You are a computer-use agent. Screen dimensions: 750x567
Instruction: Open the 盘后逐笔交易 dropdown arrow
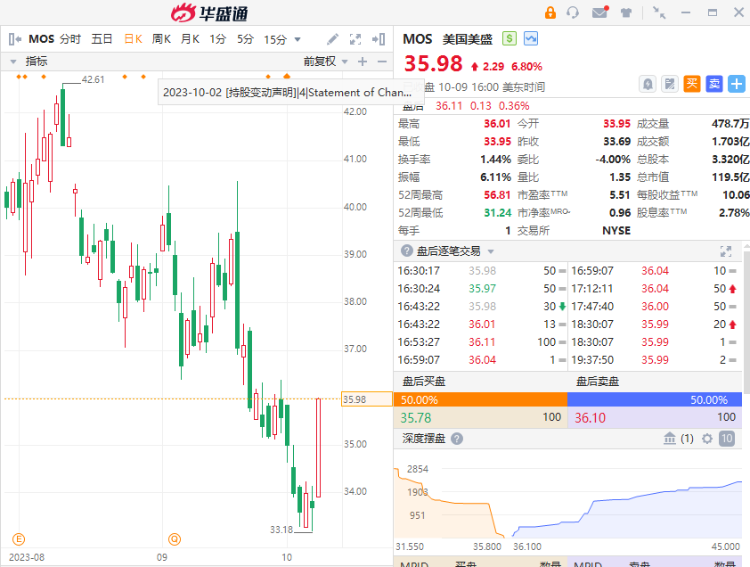click(x=491, y=252)
